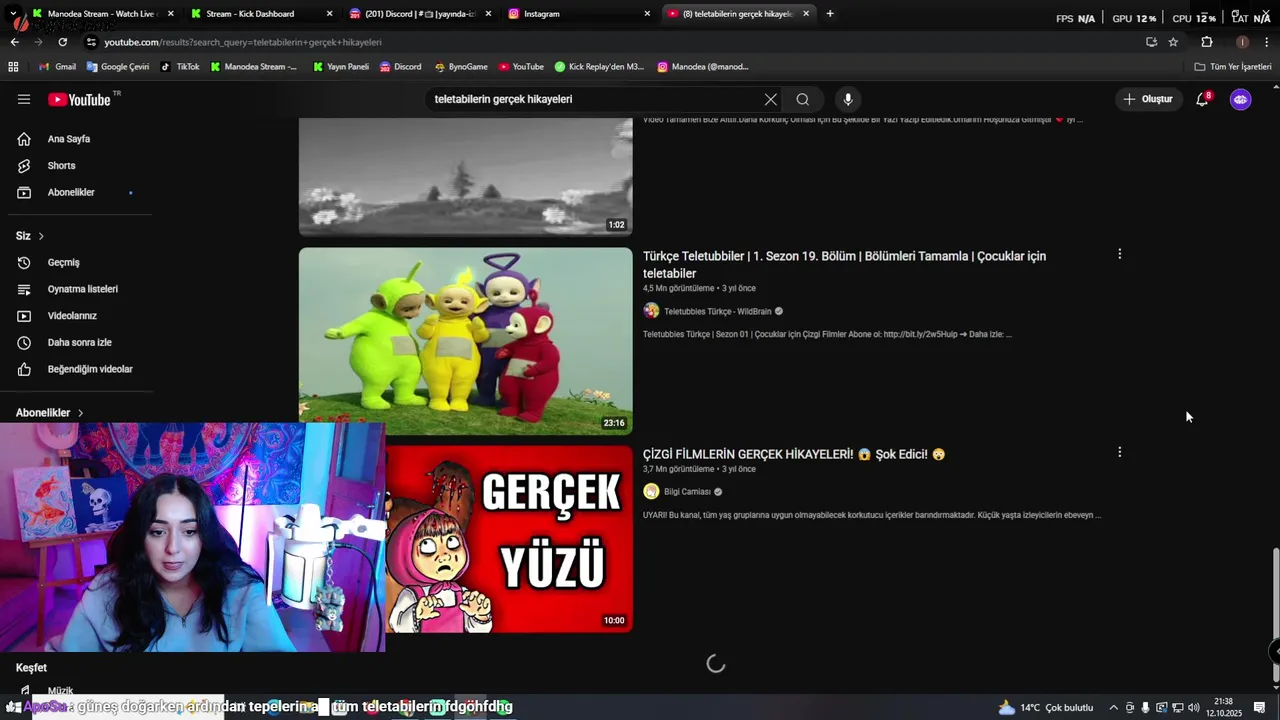Open ÇİZGİ FİLMLERİN GERÇEK HİKAYELERİ video title
This screenshot has width=1280, height=720.
tap(794, 454)
